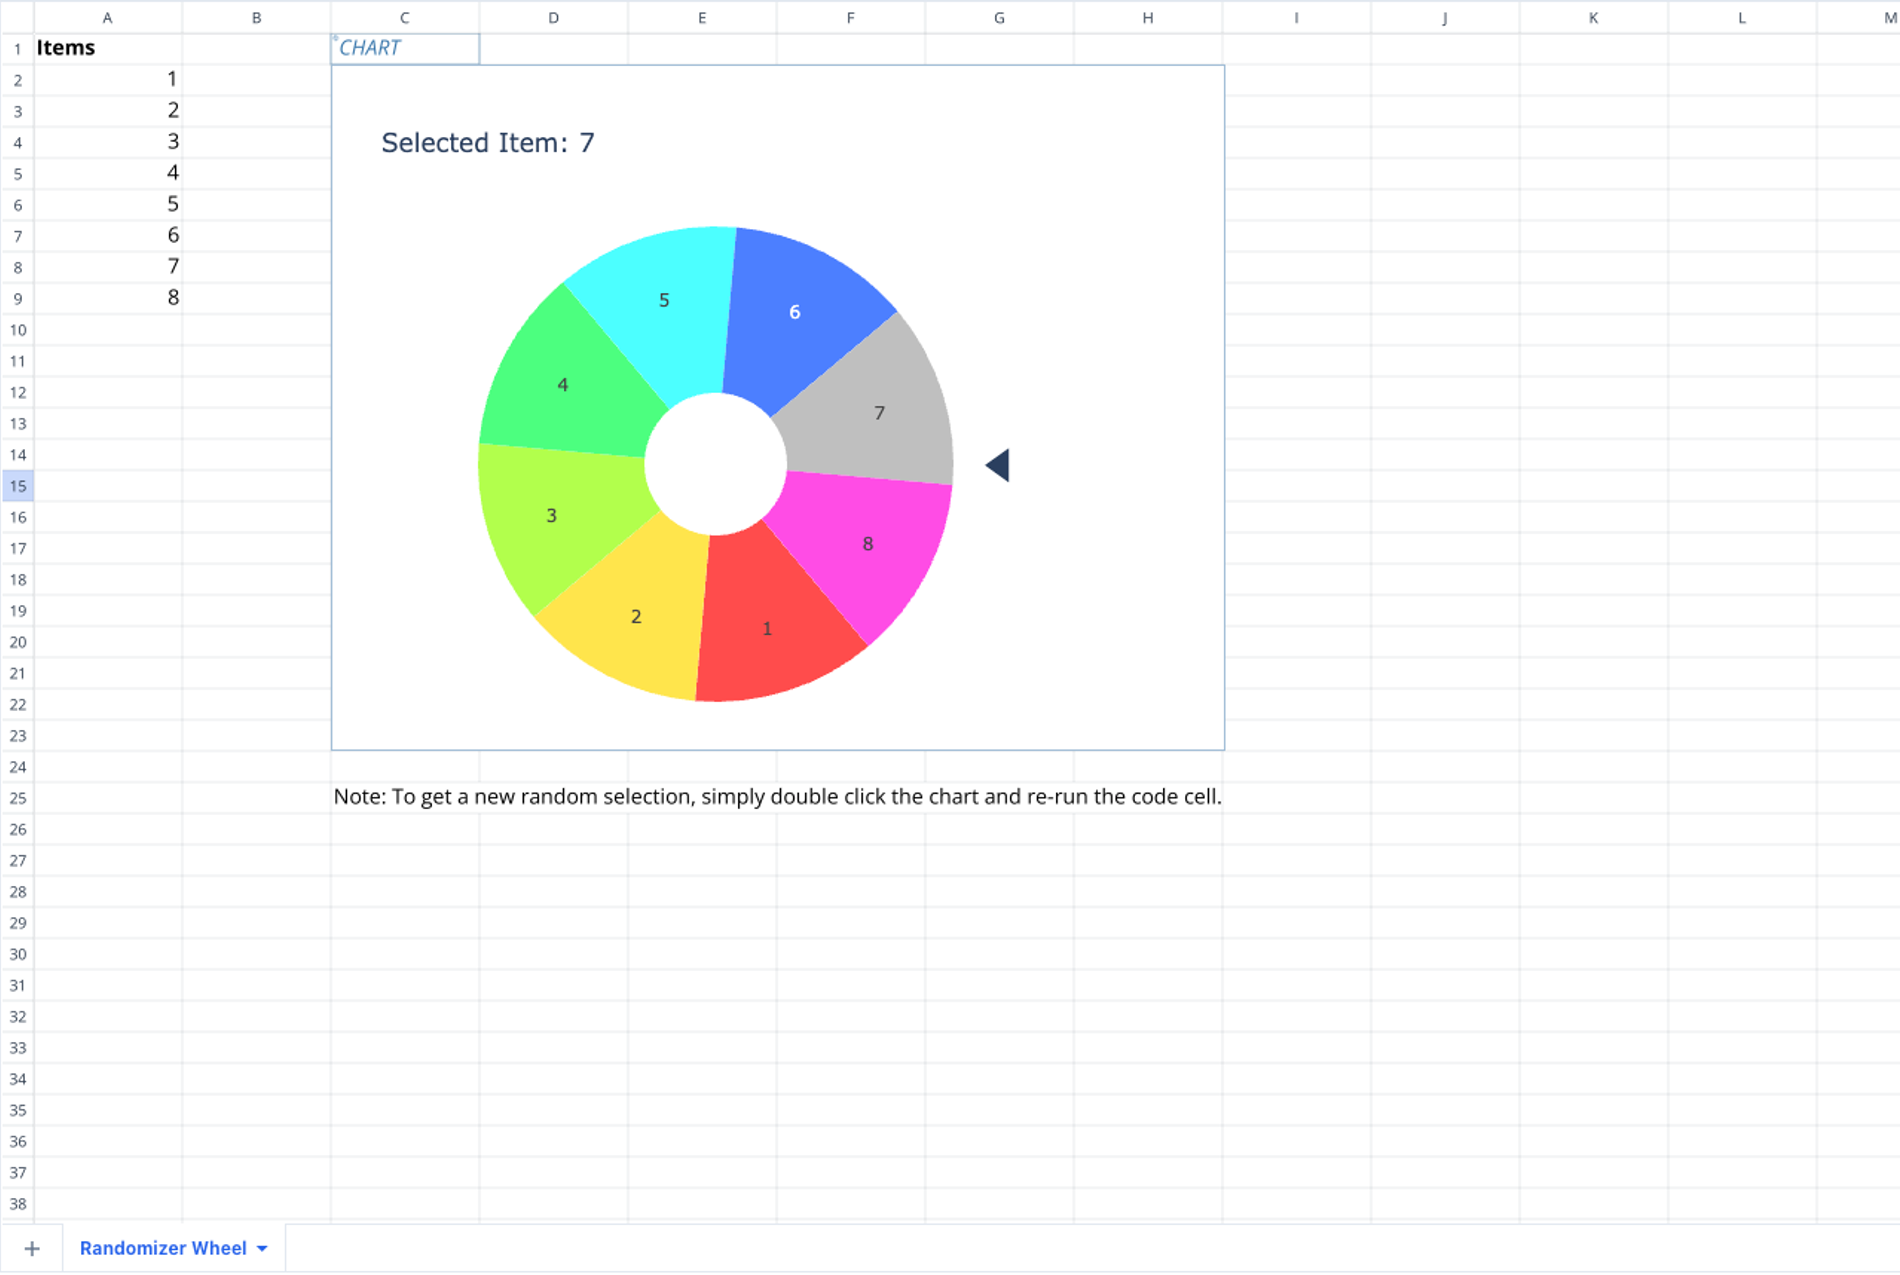Screen dimensions: 1900x1275
Task: Click the white center hole of the wheel
Action: coord(716,464)
